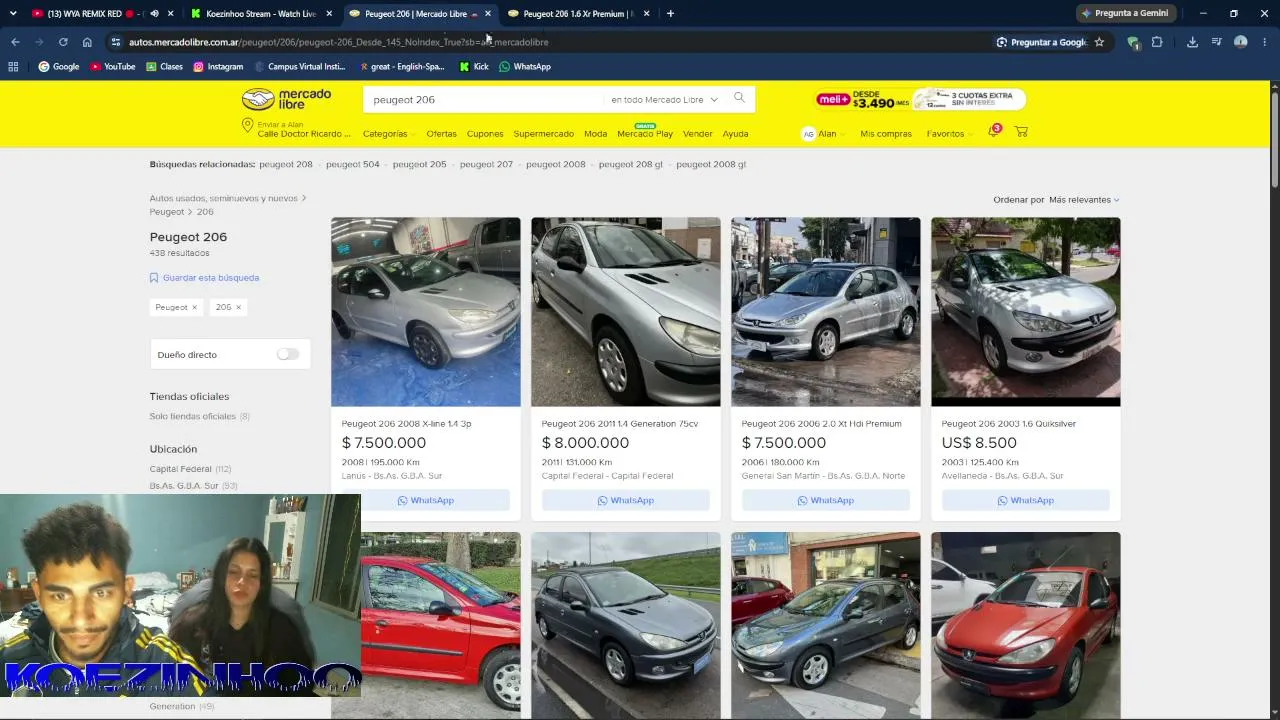Image resolution: width=1280 pixels, height=720 pixels.
Task: Open the Moda section
Action: [595, 134]
